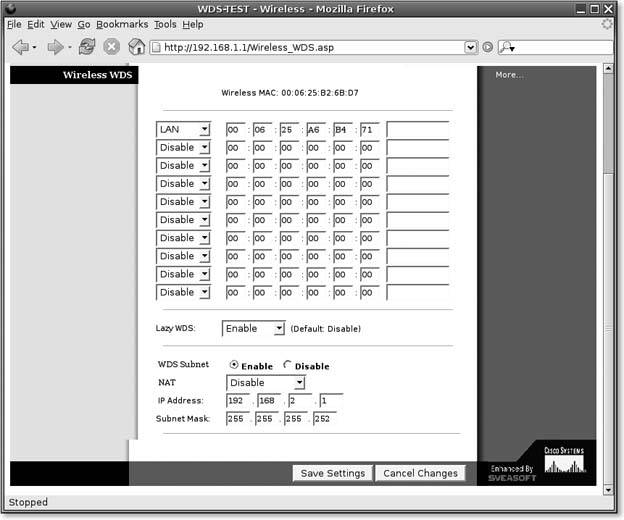Screen dimensions: 624x520
Task: Click the Back navigation arrow
Action: [20, 47]
